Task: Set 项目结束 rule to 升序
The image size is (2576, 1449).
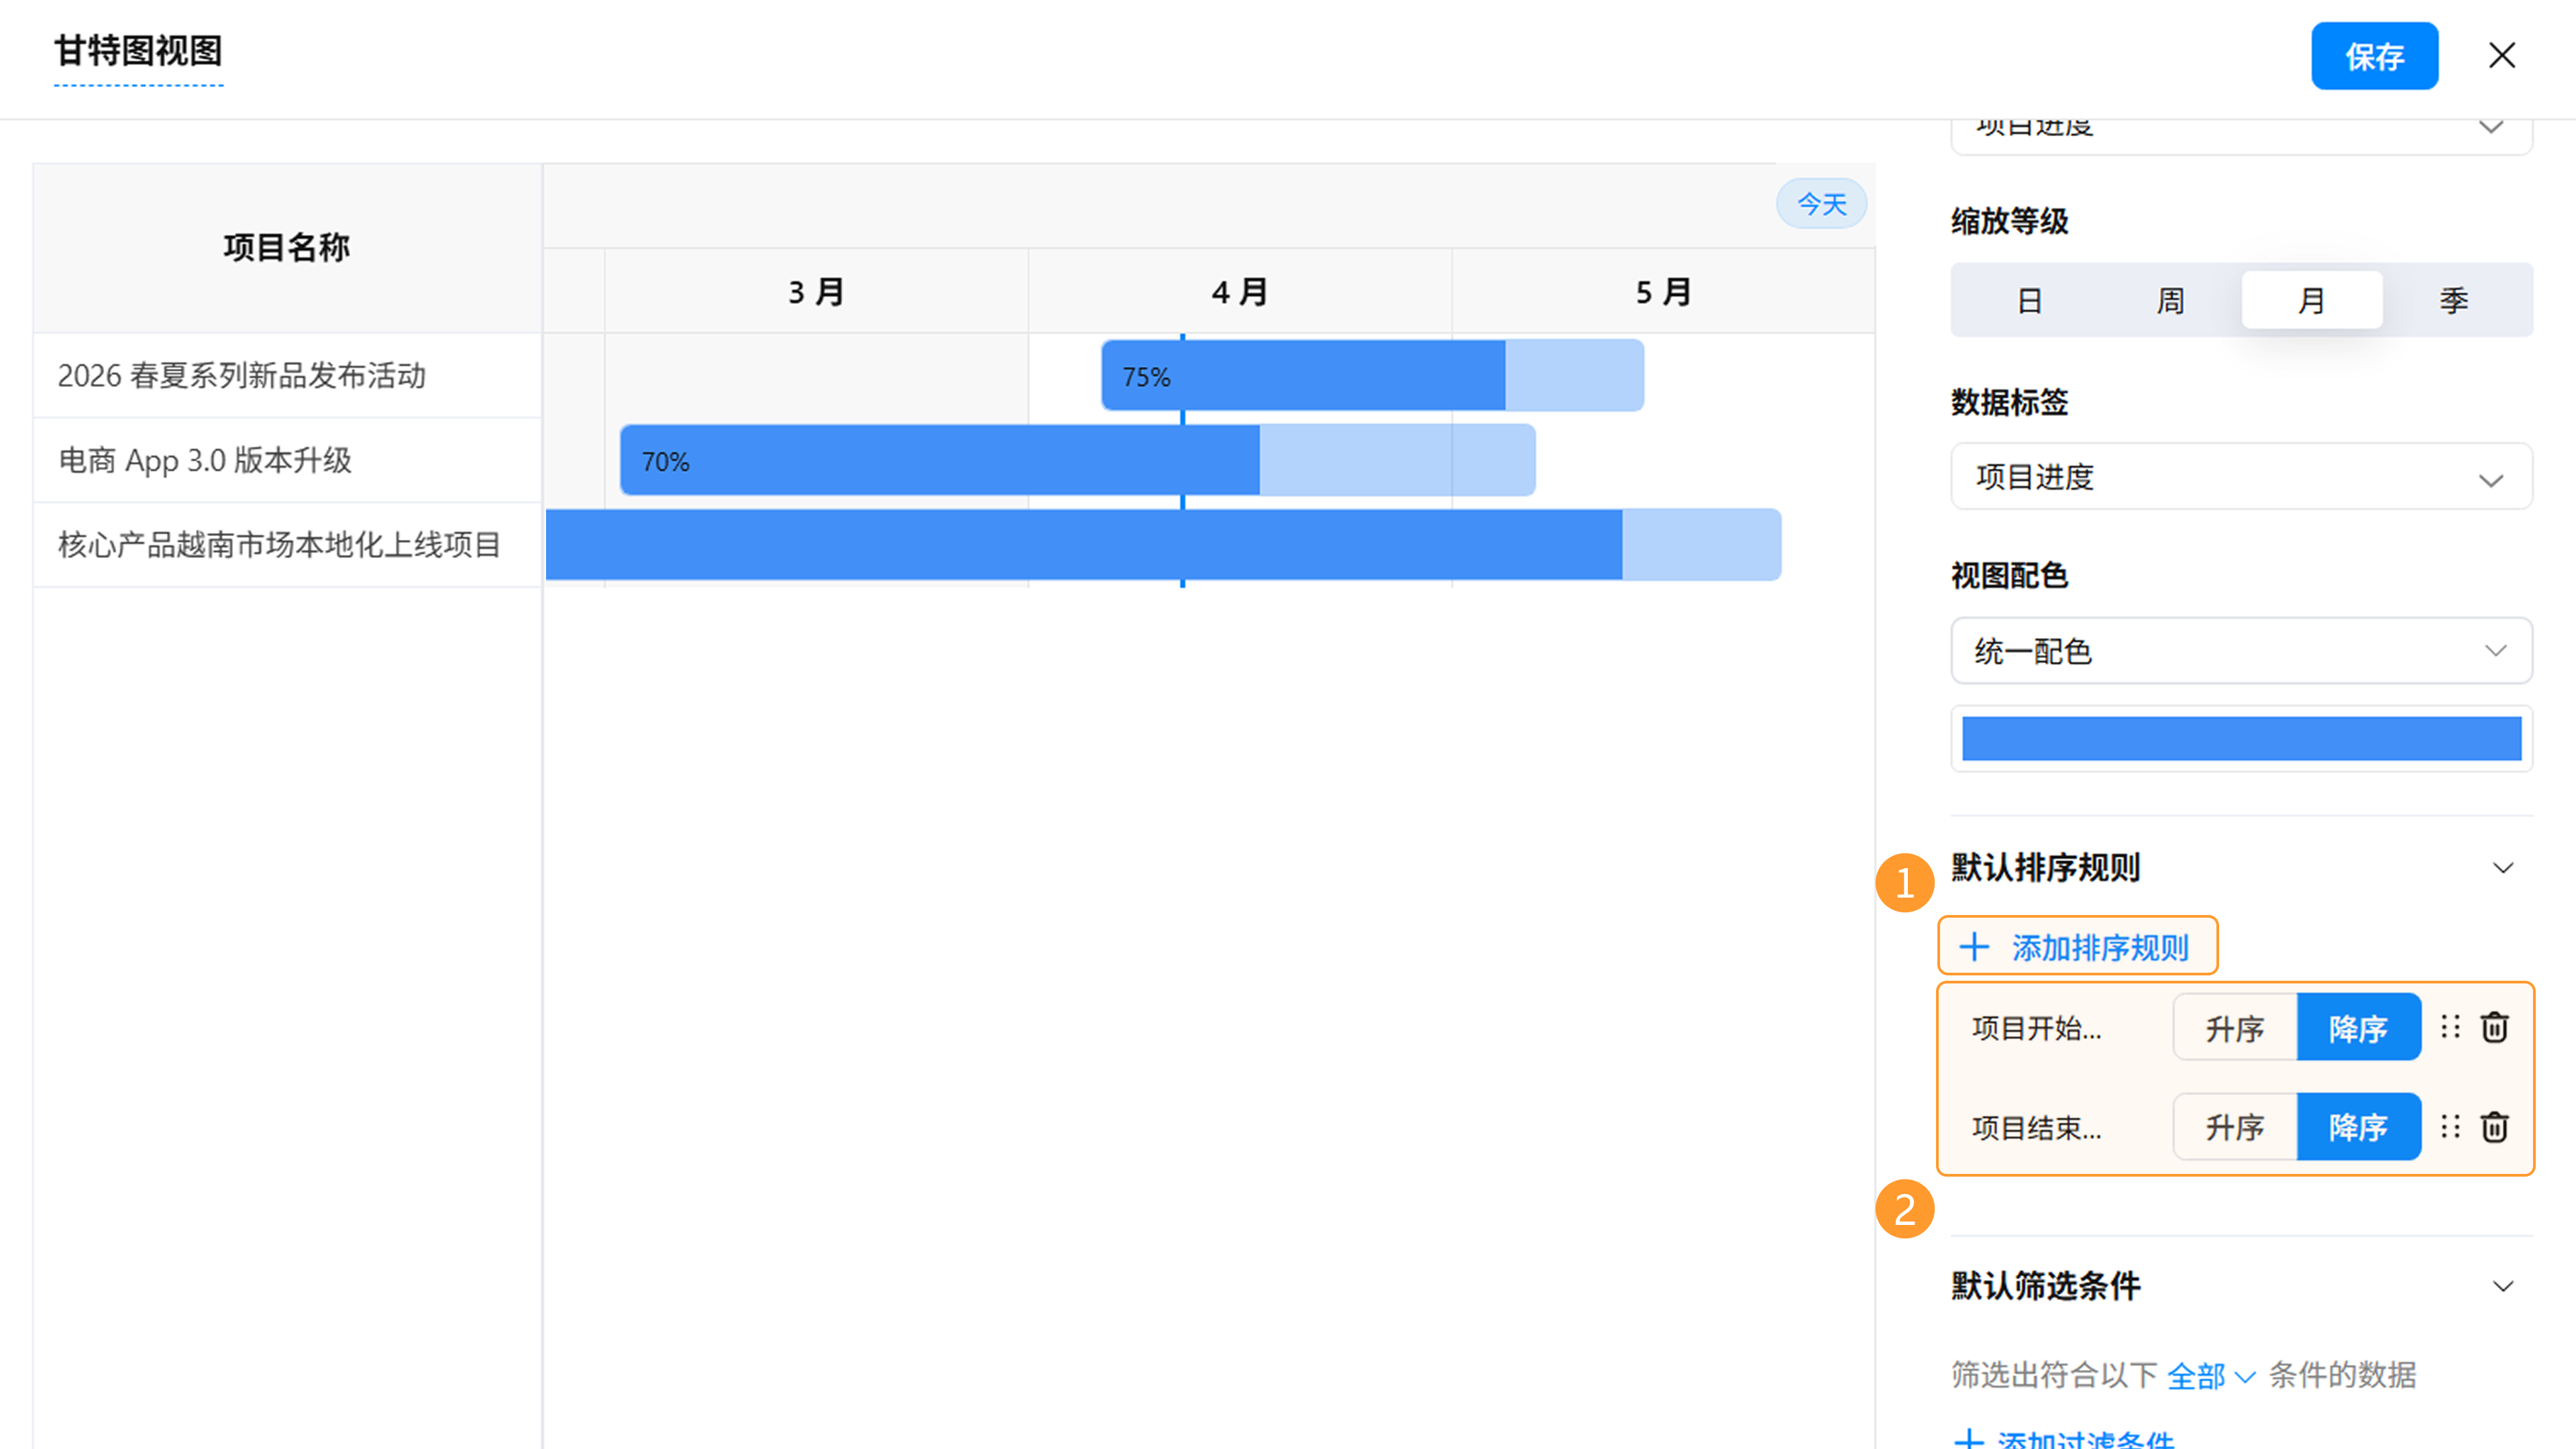Action: point(2234,1127)
